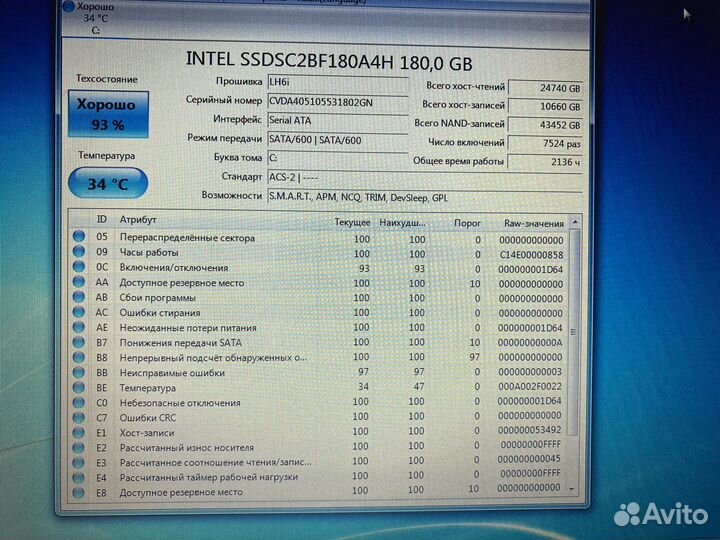Image resolution: width=720 pixels, height=540 pixels.
Task: Click the power-on count value 7524 раз
Action: (x=545, y=143)
